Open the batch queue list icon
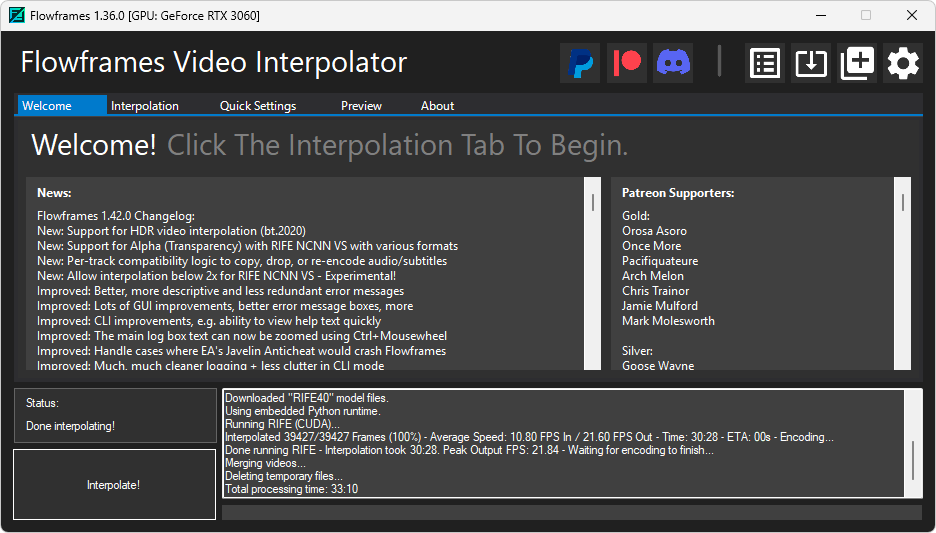 [765, 63]
